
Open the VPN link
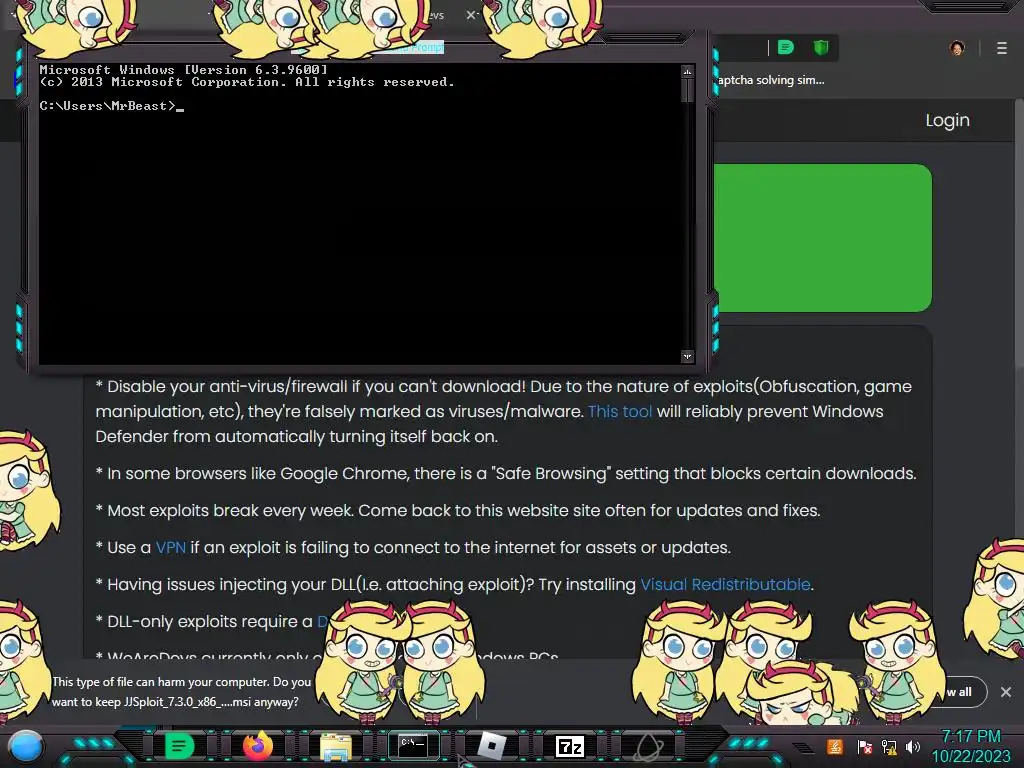pos(170,547)
